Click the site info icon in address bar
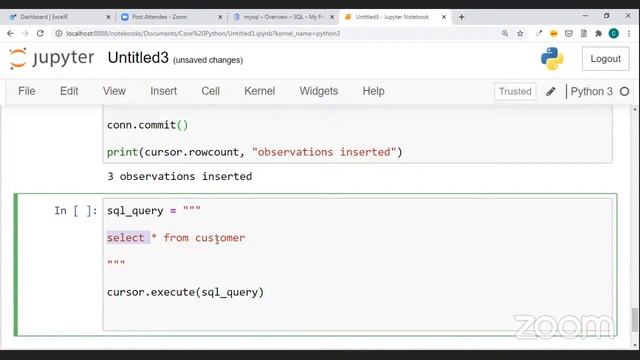The height and width of the screenshot is (360, 640). tap(59, 33)
